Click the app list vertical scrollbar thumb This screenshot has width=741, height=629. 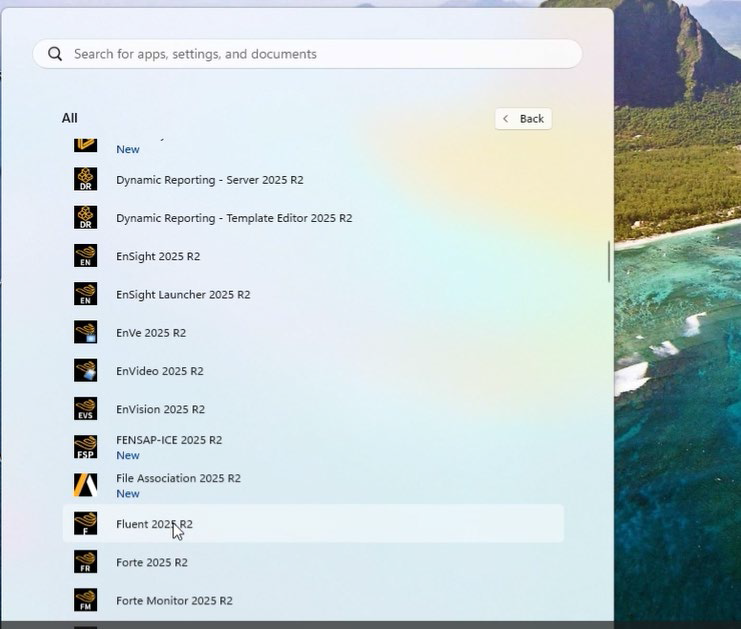608,262
